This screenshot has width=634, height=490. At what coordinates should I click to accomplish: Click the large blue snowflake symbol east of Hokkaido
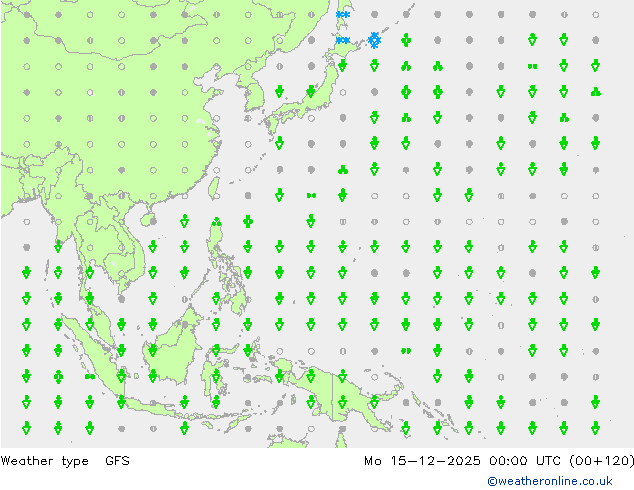(374, 40)
